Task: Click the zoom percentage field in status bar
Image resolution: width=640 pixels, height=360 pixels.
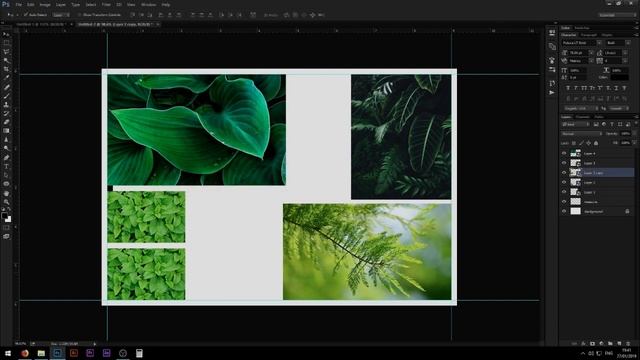Action: pyautogui.click(x=21, y=344)
